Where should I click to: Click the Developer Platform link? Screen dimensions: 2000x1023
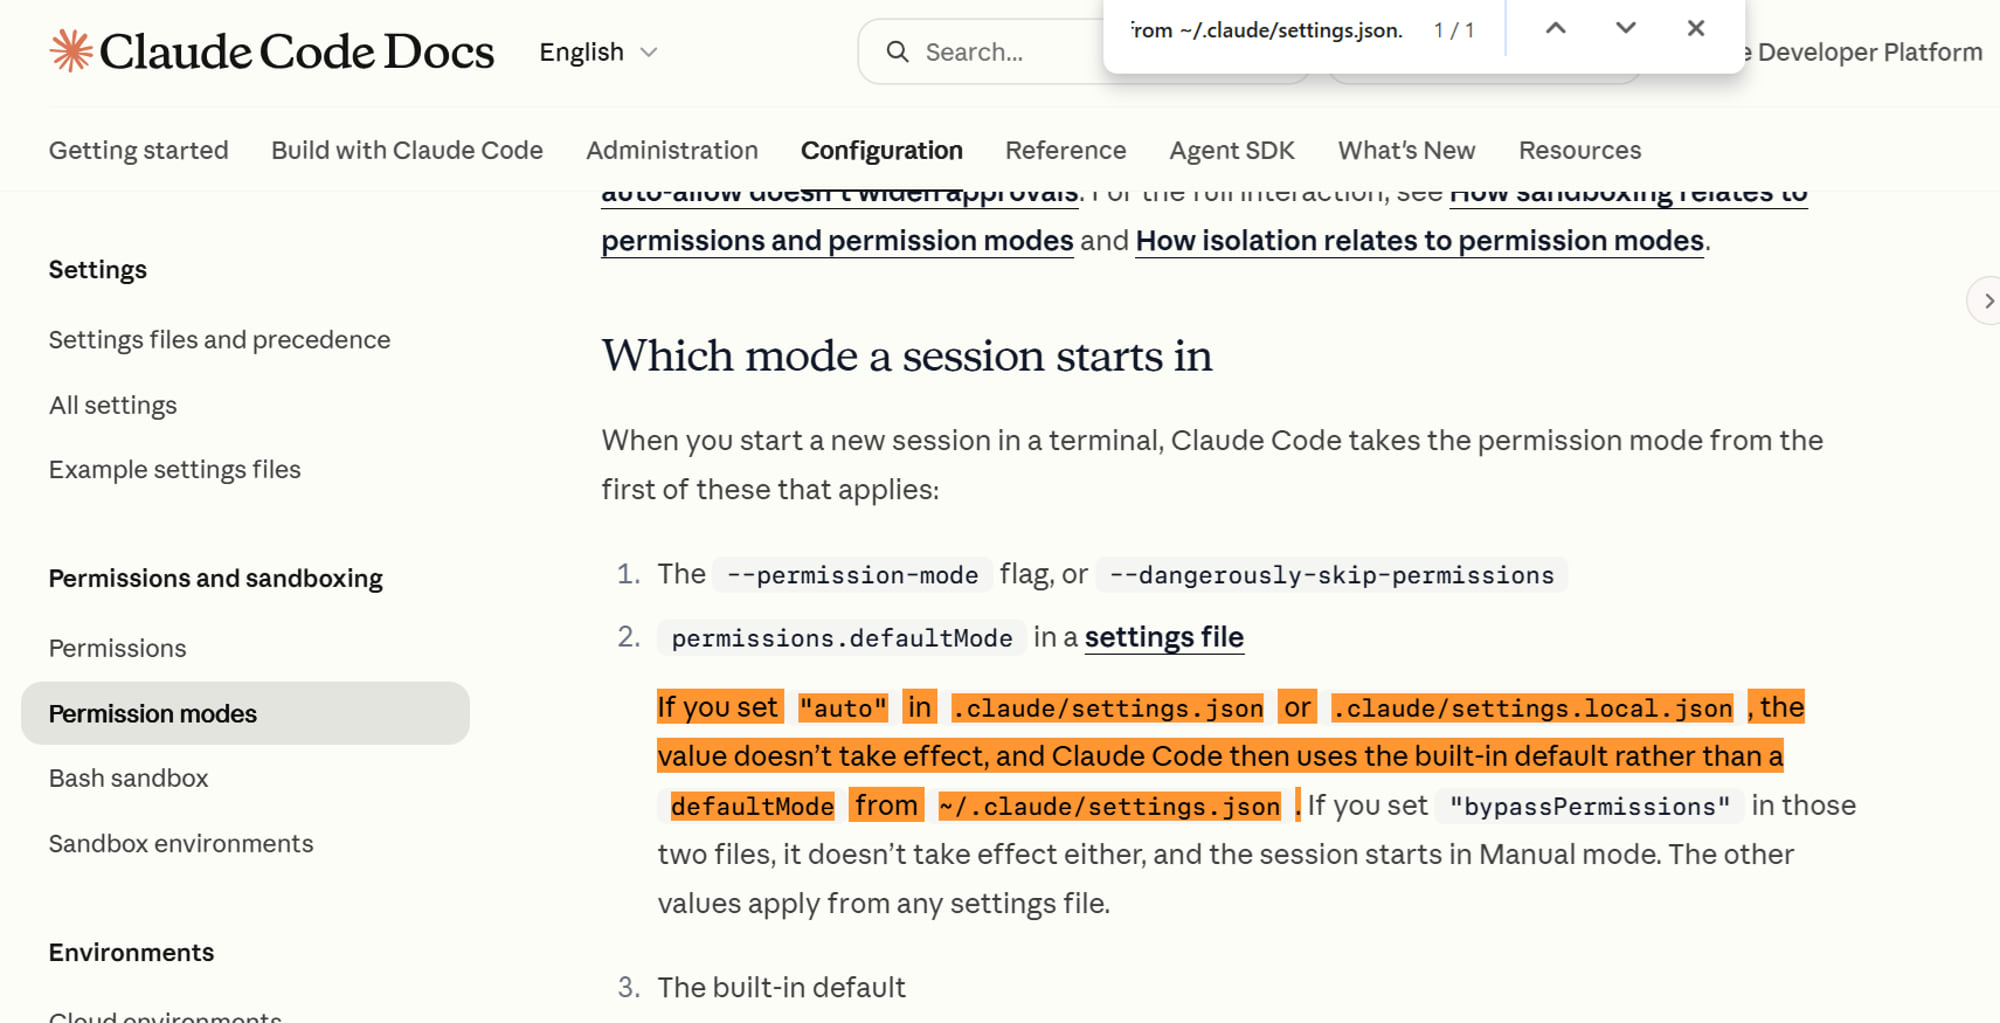pyautogui.click(x=1868, y=52)
